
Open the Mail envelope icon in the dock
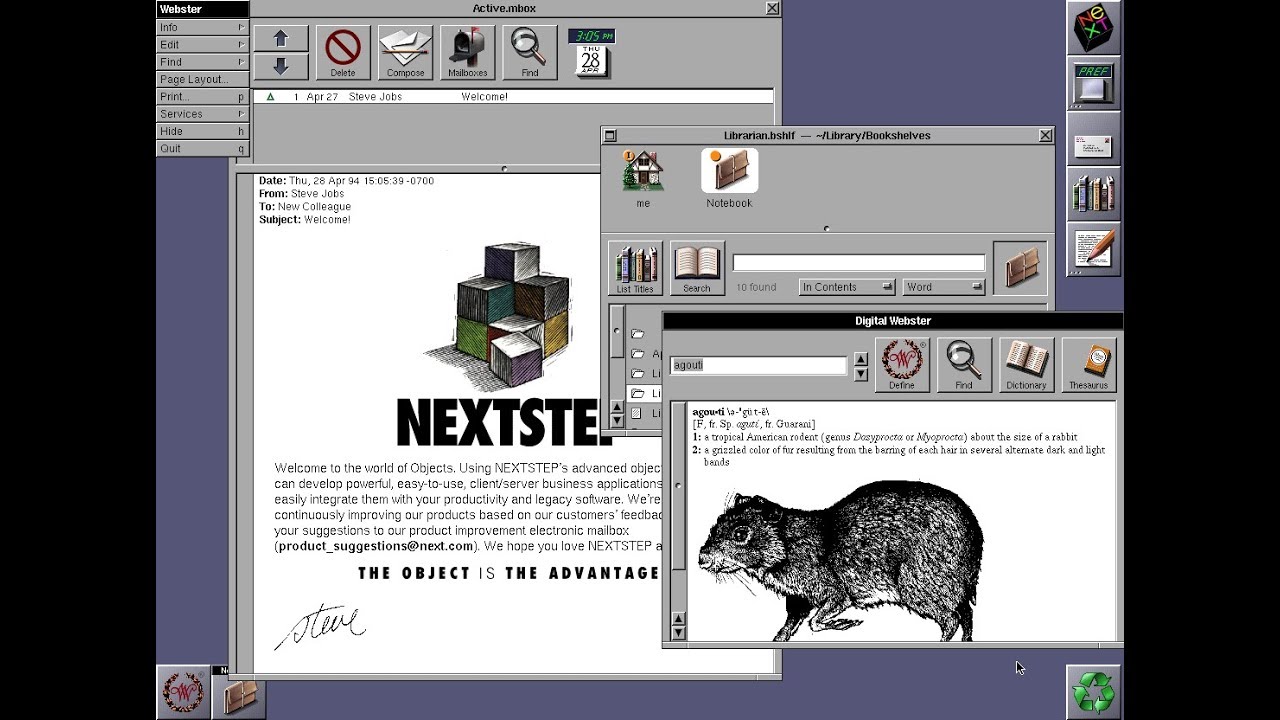(x=1093, y=137)
